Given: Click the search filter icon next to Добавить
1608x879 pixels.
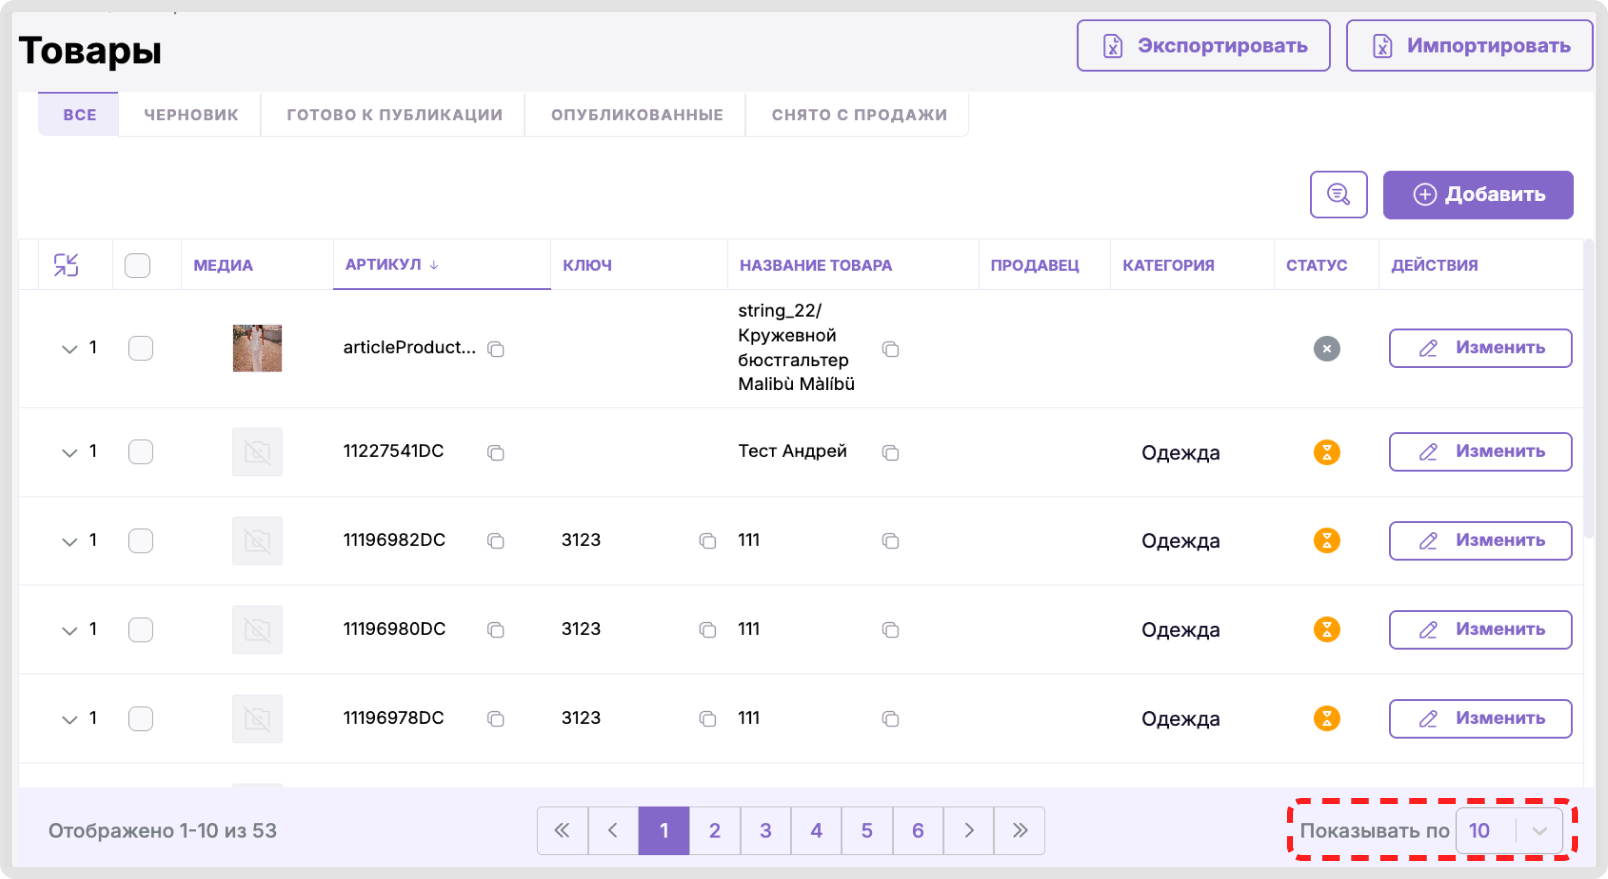Looking at the screenshot, I should pos(1338,194).
